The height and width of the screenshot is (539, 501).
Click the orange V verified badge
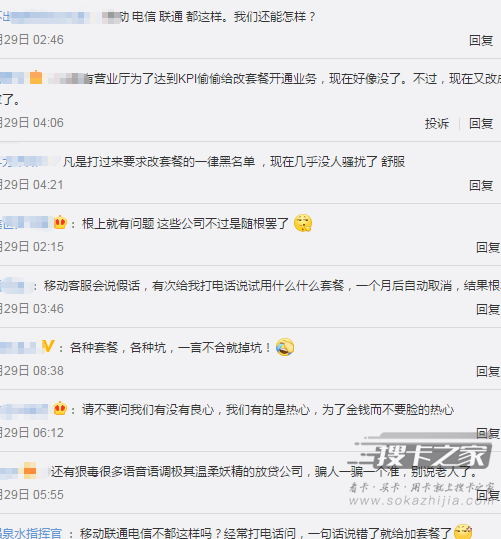click(x=48, y=346)
